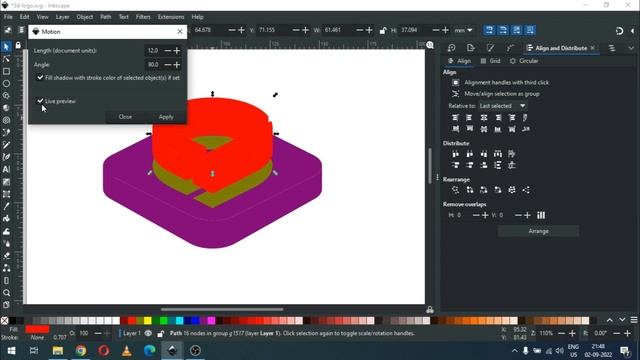
Task: Toggle Move/align selection as group
Action: [x=456, y=94]
